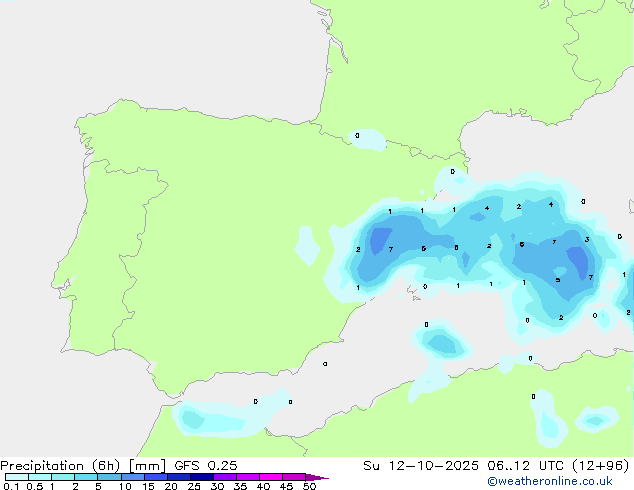Click the '06..12 UTC' time range text
This screenshot has height=490, width=634.
(x=525, y=466)
